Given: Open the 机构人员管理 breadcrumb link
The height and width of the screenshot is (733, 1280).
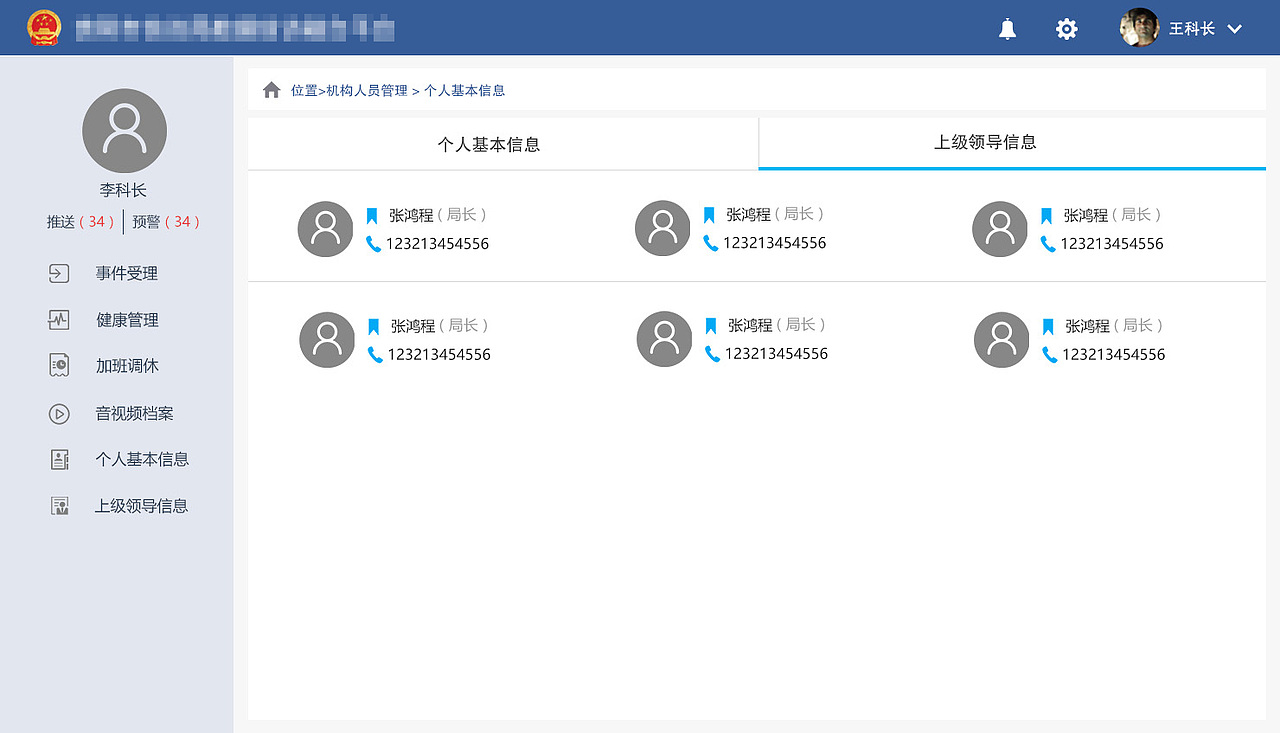Looking at the screenshot, I should click(367, 90).
